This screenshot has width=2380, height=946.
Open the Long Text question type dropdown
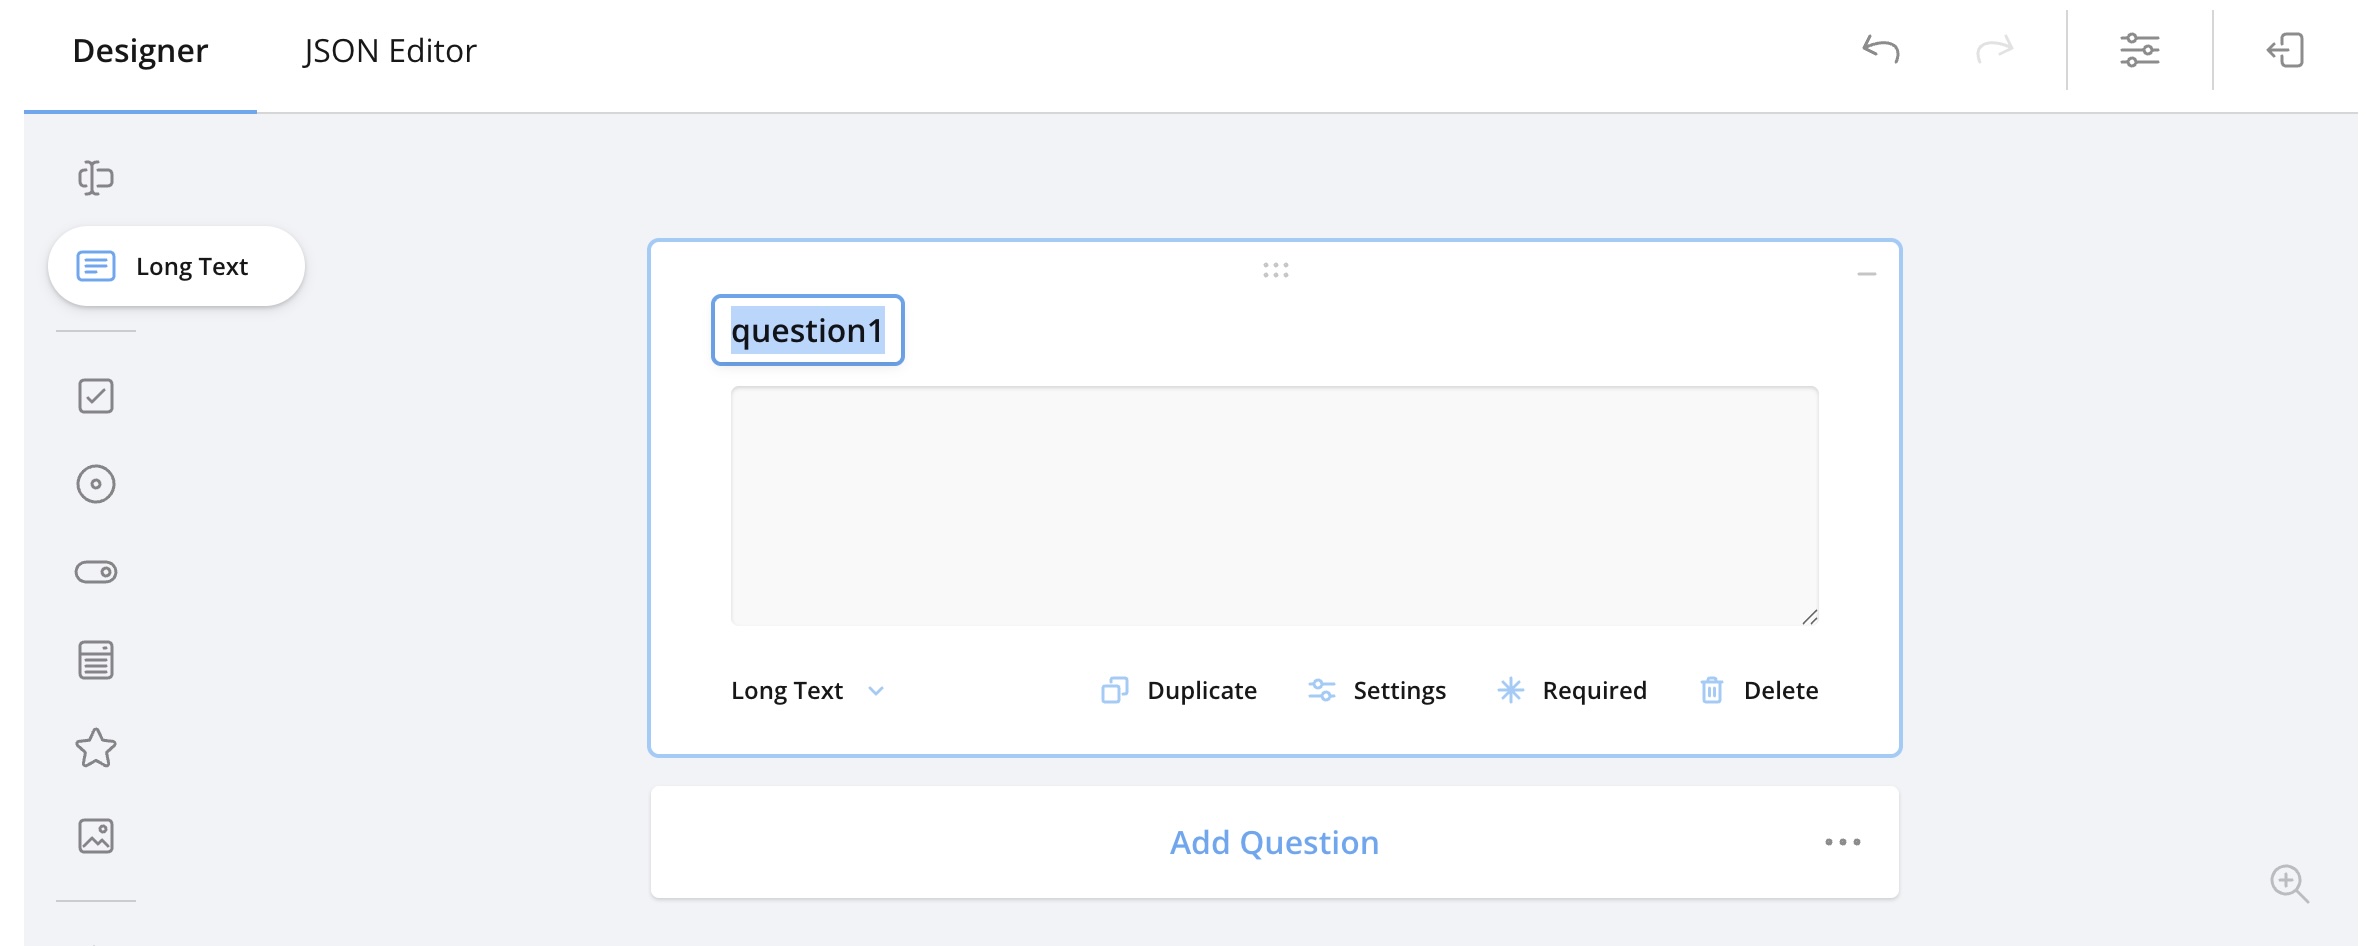point(807,690)
